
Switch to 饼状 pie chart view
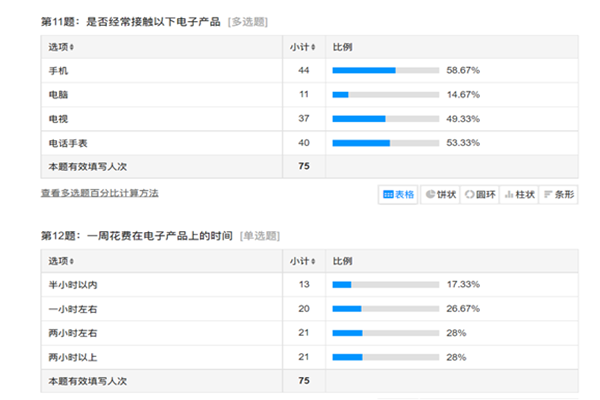pyautogui.click(x=440, y=195)
